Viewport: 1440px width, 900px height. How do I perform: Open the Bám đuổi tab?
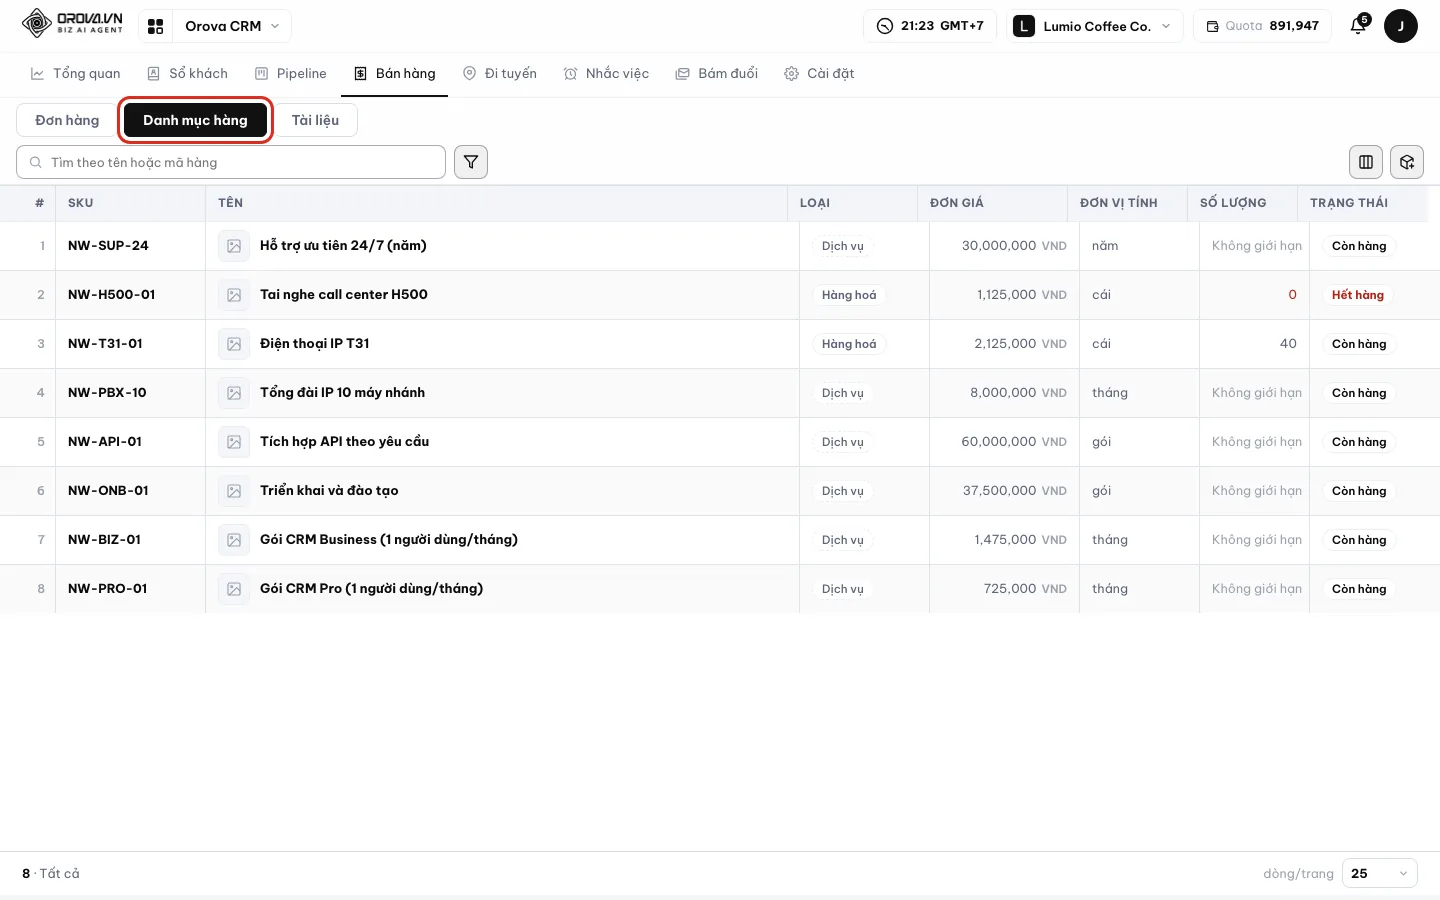coord(717,73)
